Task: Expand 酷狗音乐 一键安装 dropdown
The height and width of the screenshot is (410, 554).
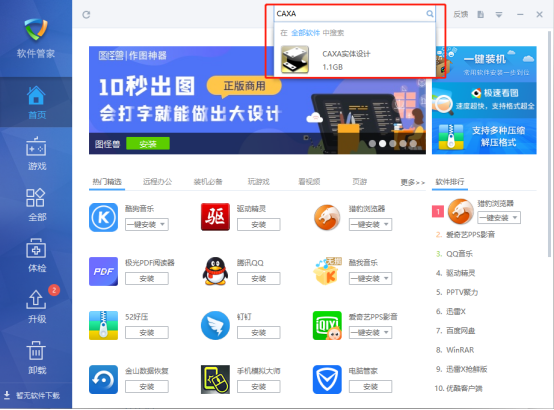Action: 162,224
